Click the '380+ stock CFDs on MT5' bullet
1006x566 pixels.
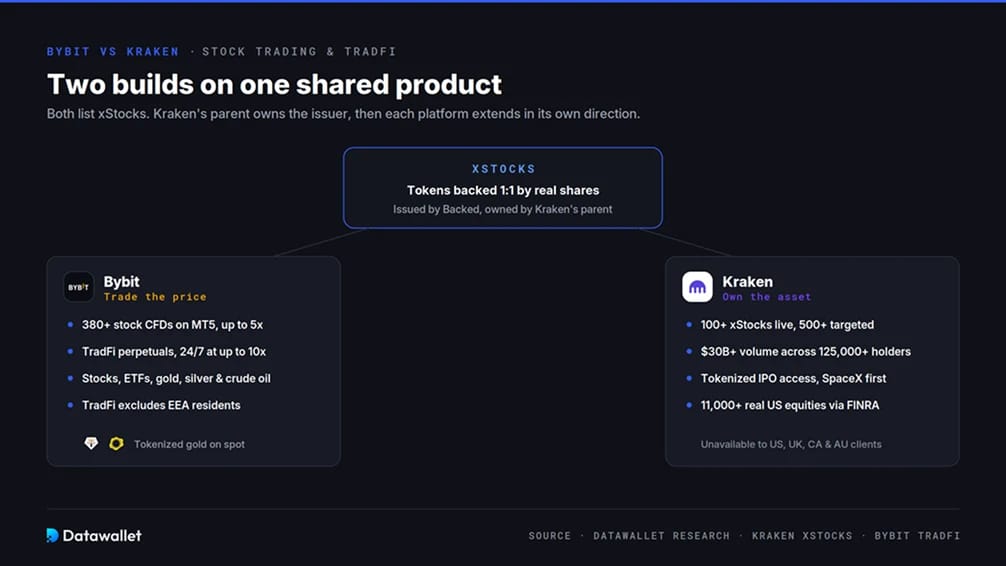[173, 325]
